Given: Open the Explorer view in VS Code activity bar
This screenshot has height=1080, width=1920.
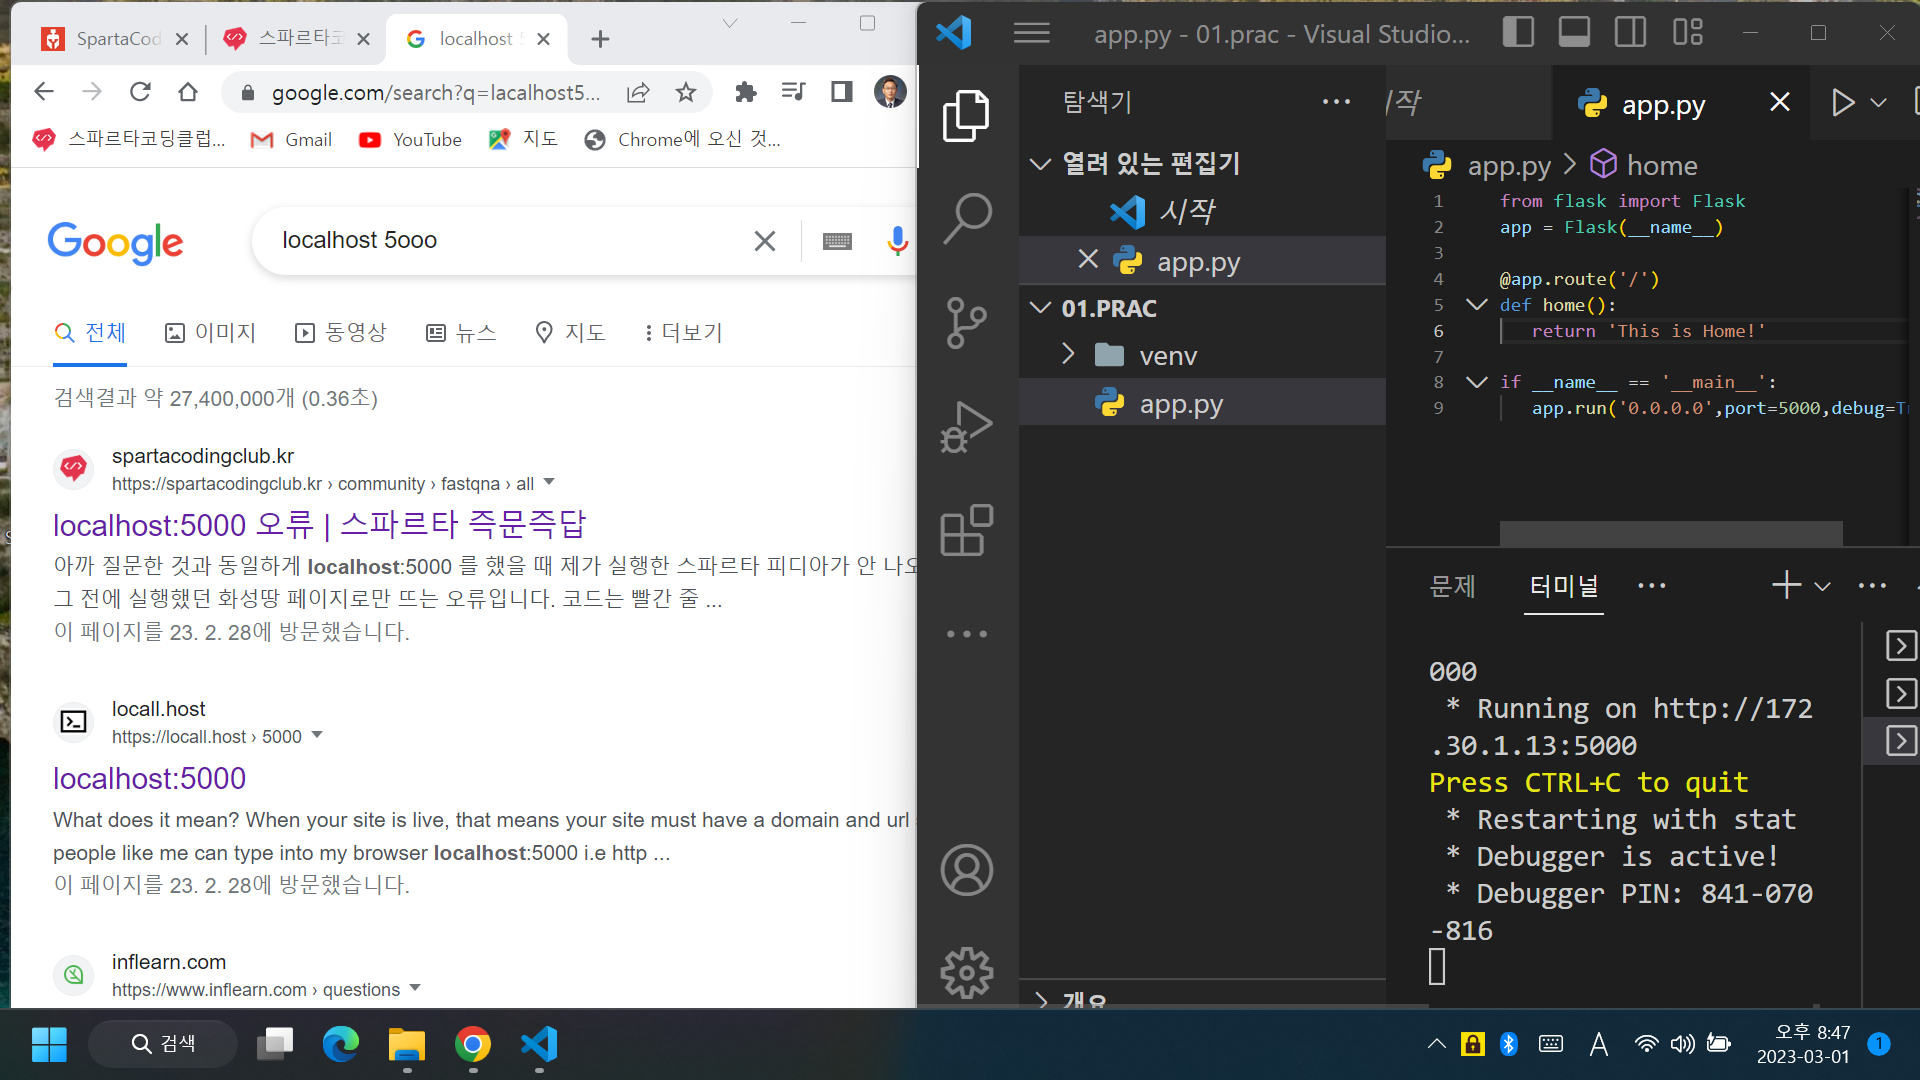Looking at the screenshot, I should point(966,115).
